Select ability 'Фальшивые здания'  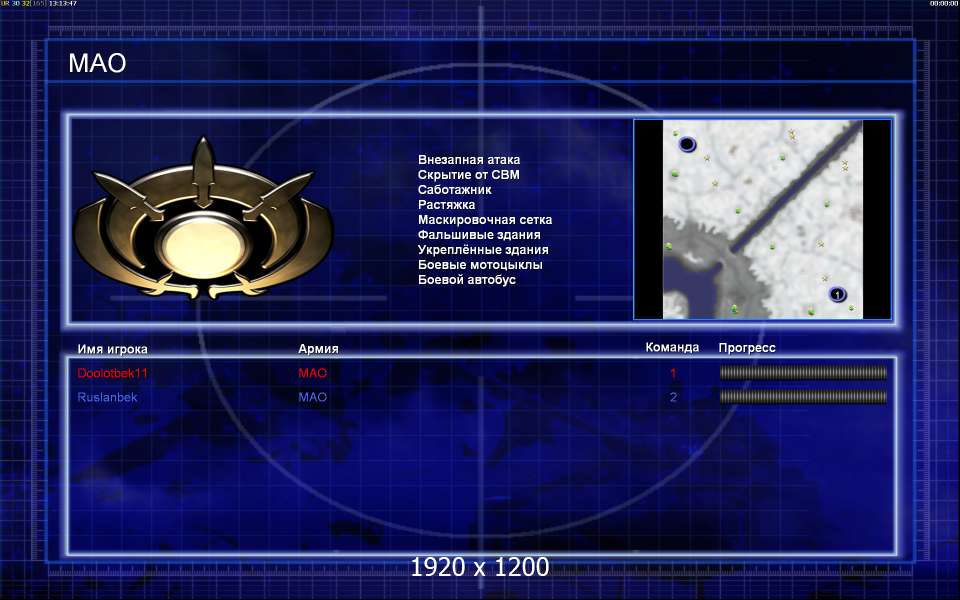tap(479, 234)
